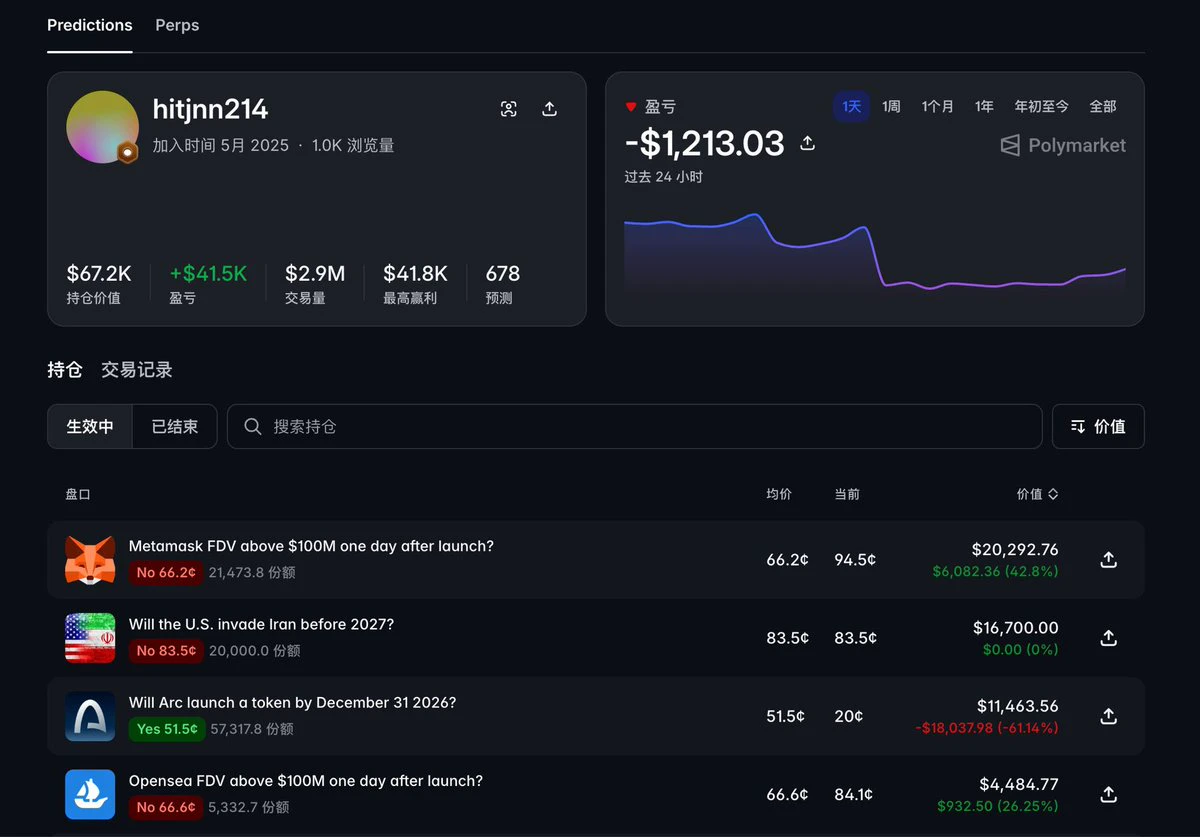The width and height of the screenshot is (1200, 837).
Task: Select the 生效中 active filter
Action: 90,426
